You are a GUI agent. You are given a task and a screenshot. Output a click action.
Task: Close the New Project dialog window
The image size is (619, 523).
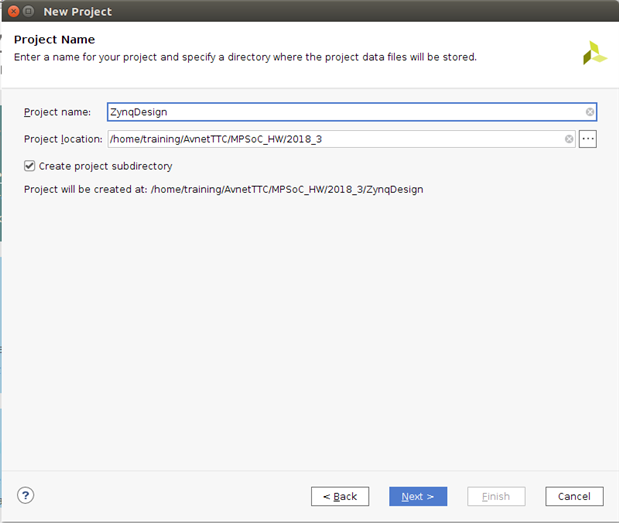pos(11,11)
